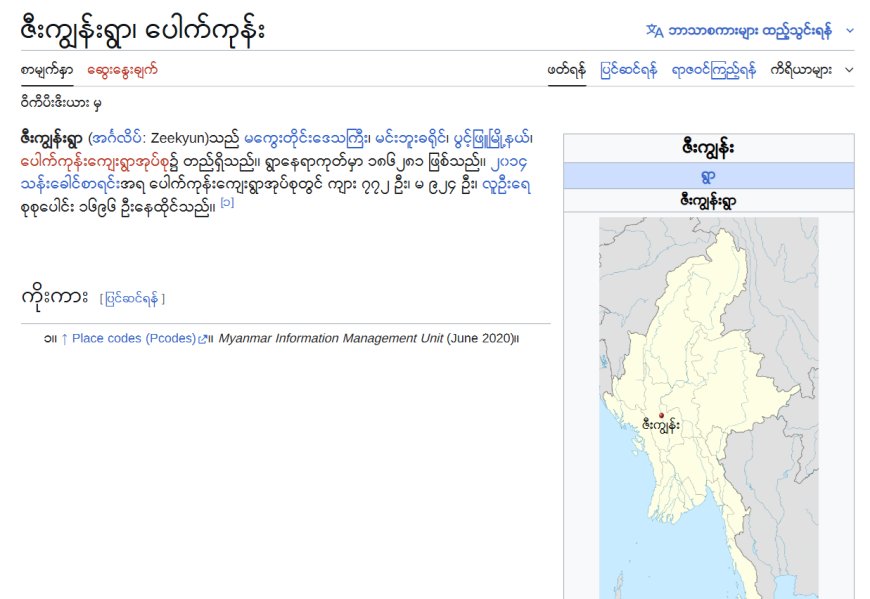The image size is (870, 599).
Task: Open the Place codes (Pcodes) external link
Action: coord(134,338)
